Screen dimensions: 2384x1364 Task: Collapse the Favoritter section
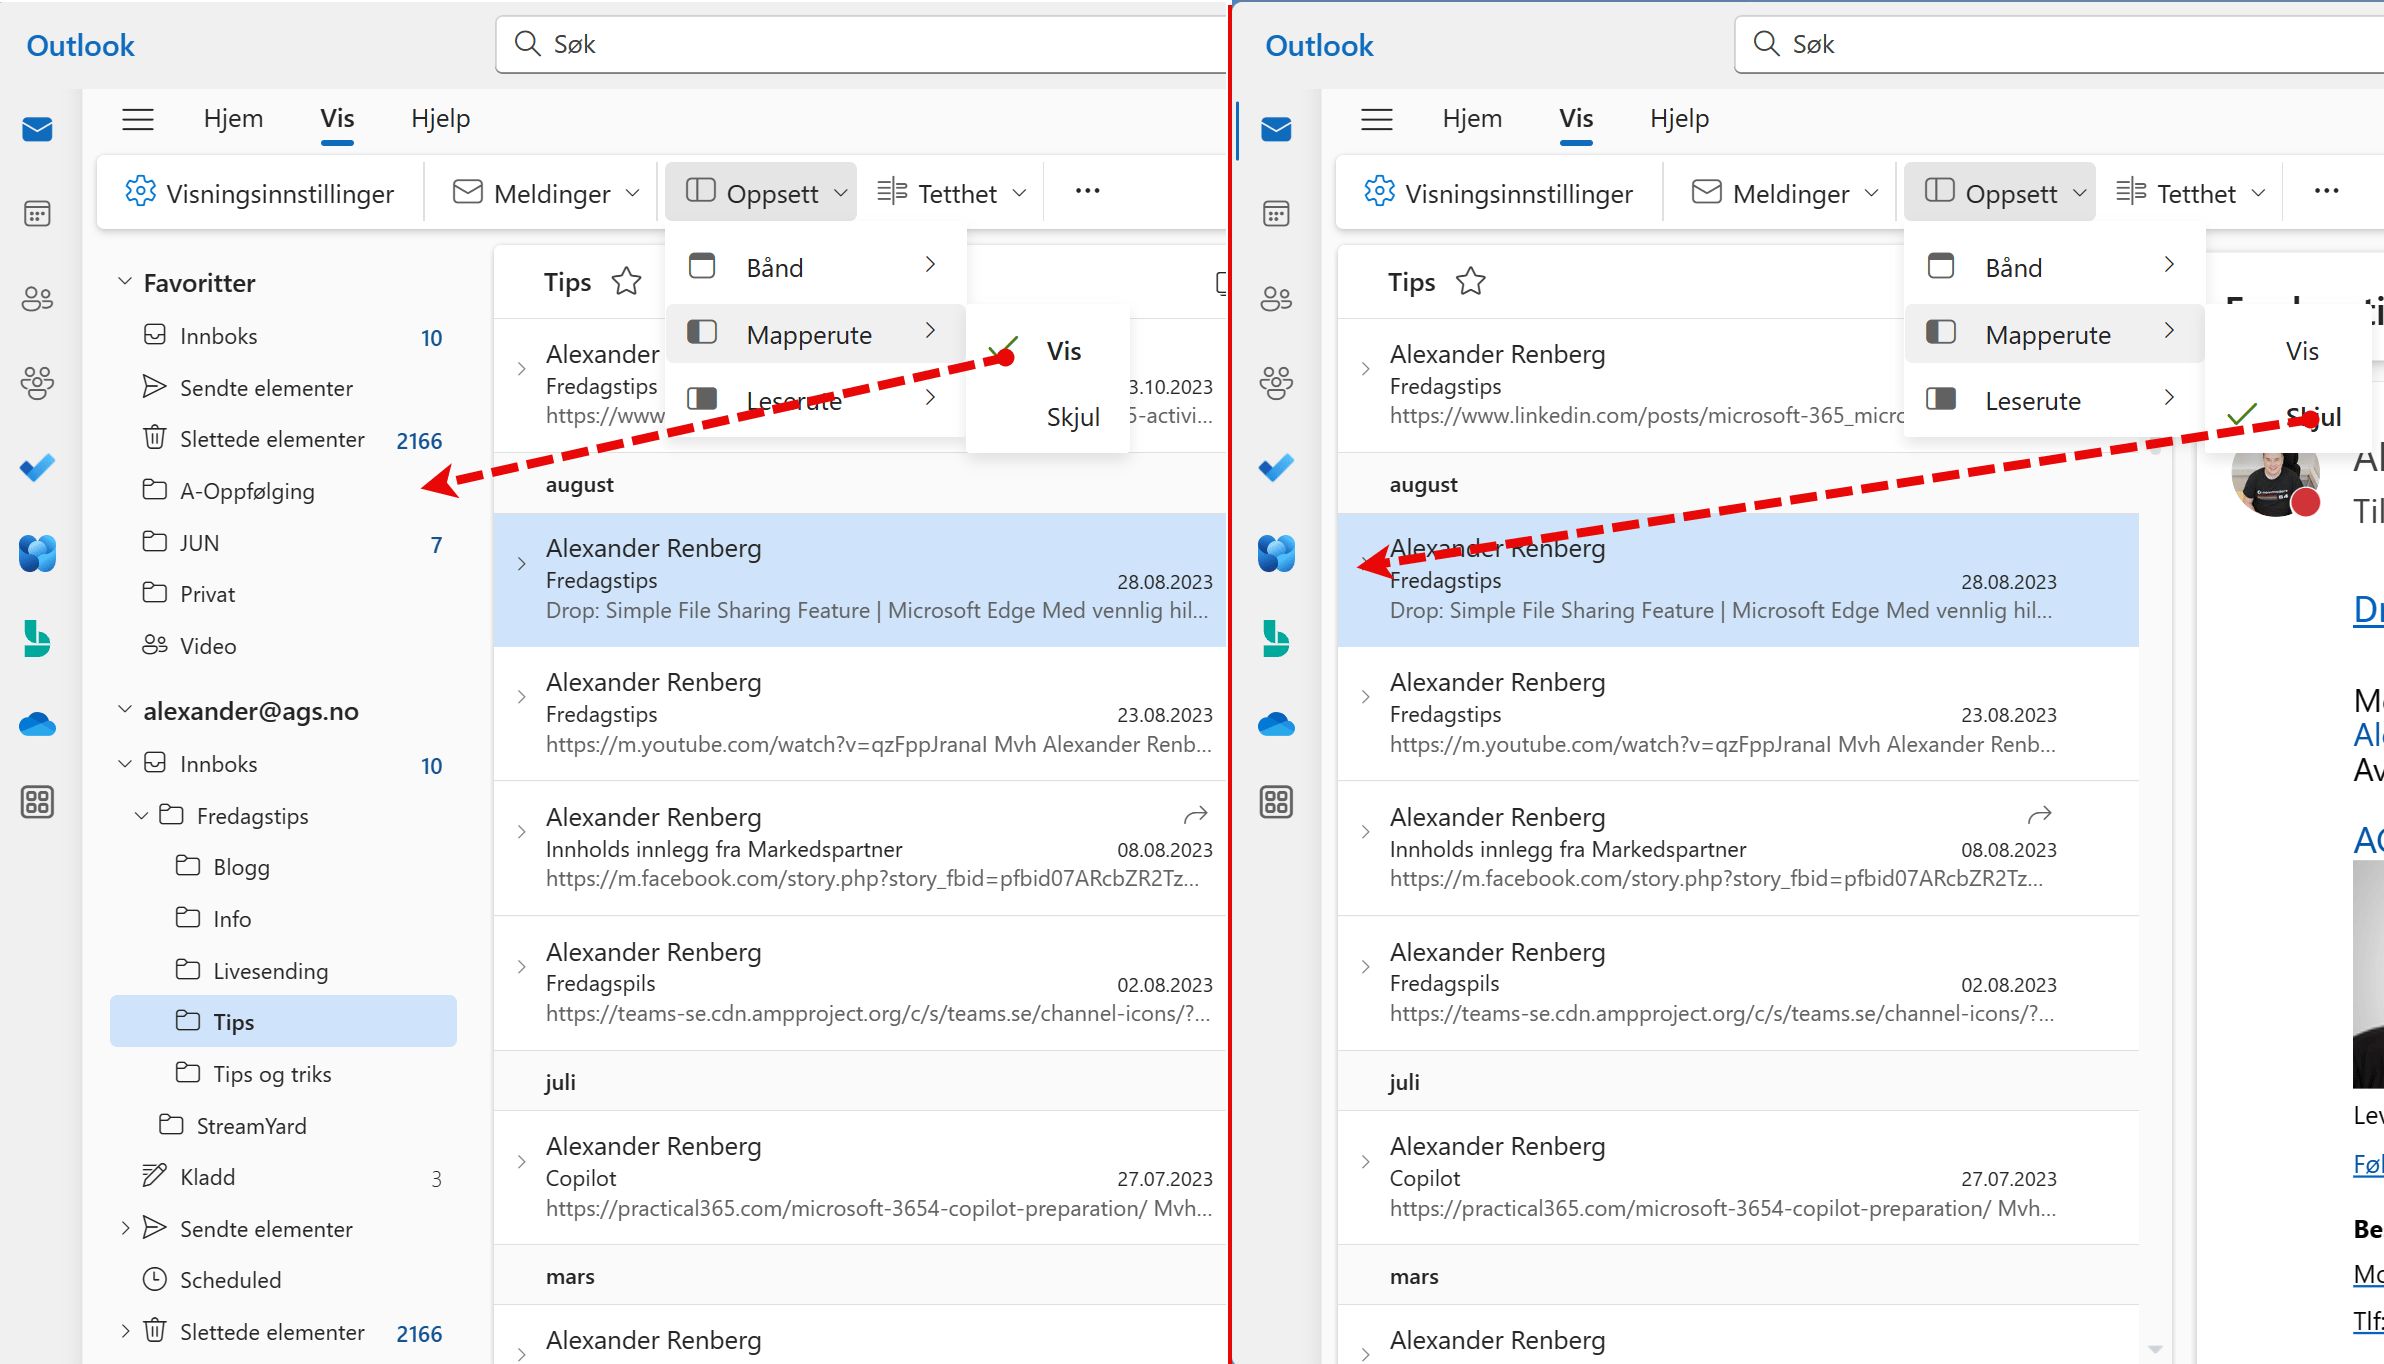point(125,282)
